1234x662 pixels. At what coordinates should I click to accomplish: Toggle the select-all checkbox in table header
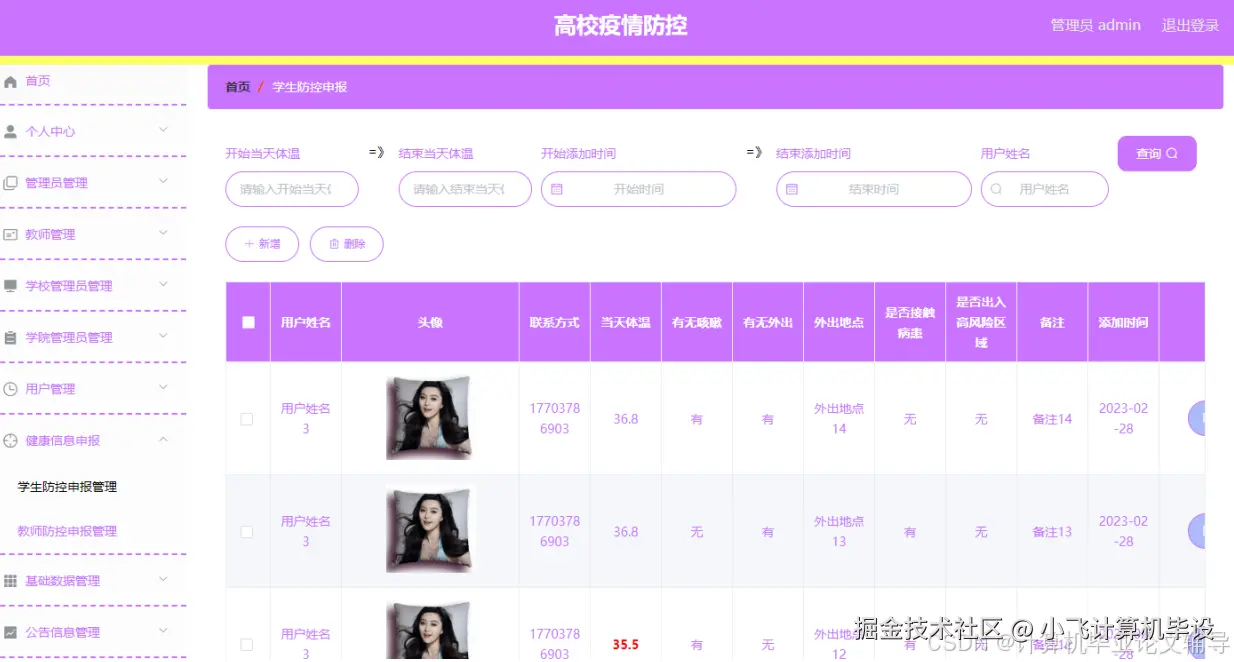[248, 322]
